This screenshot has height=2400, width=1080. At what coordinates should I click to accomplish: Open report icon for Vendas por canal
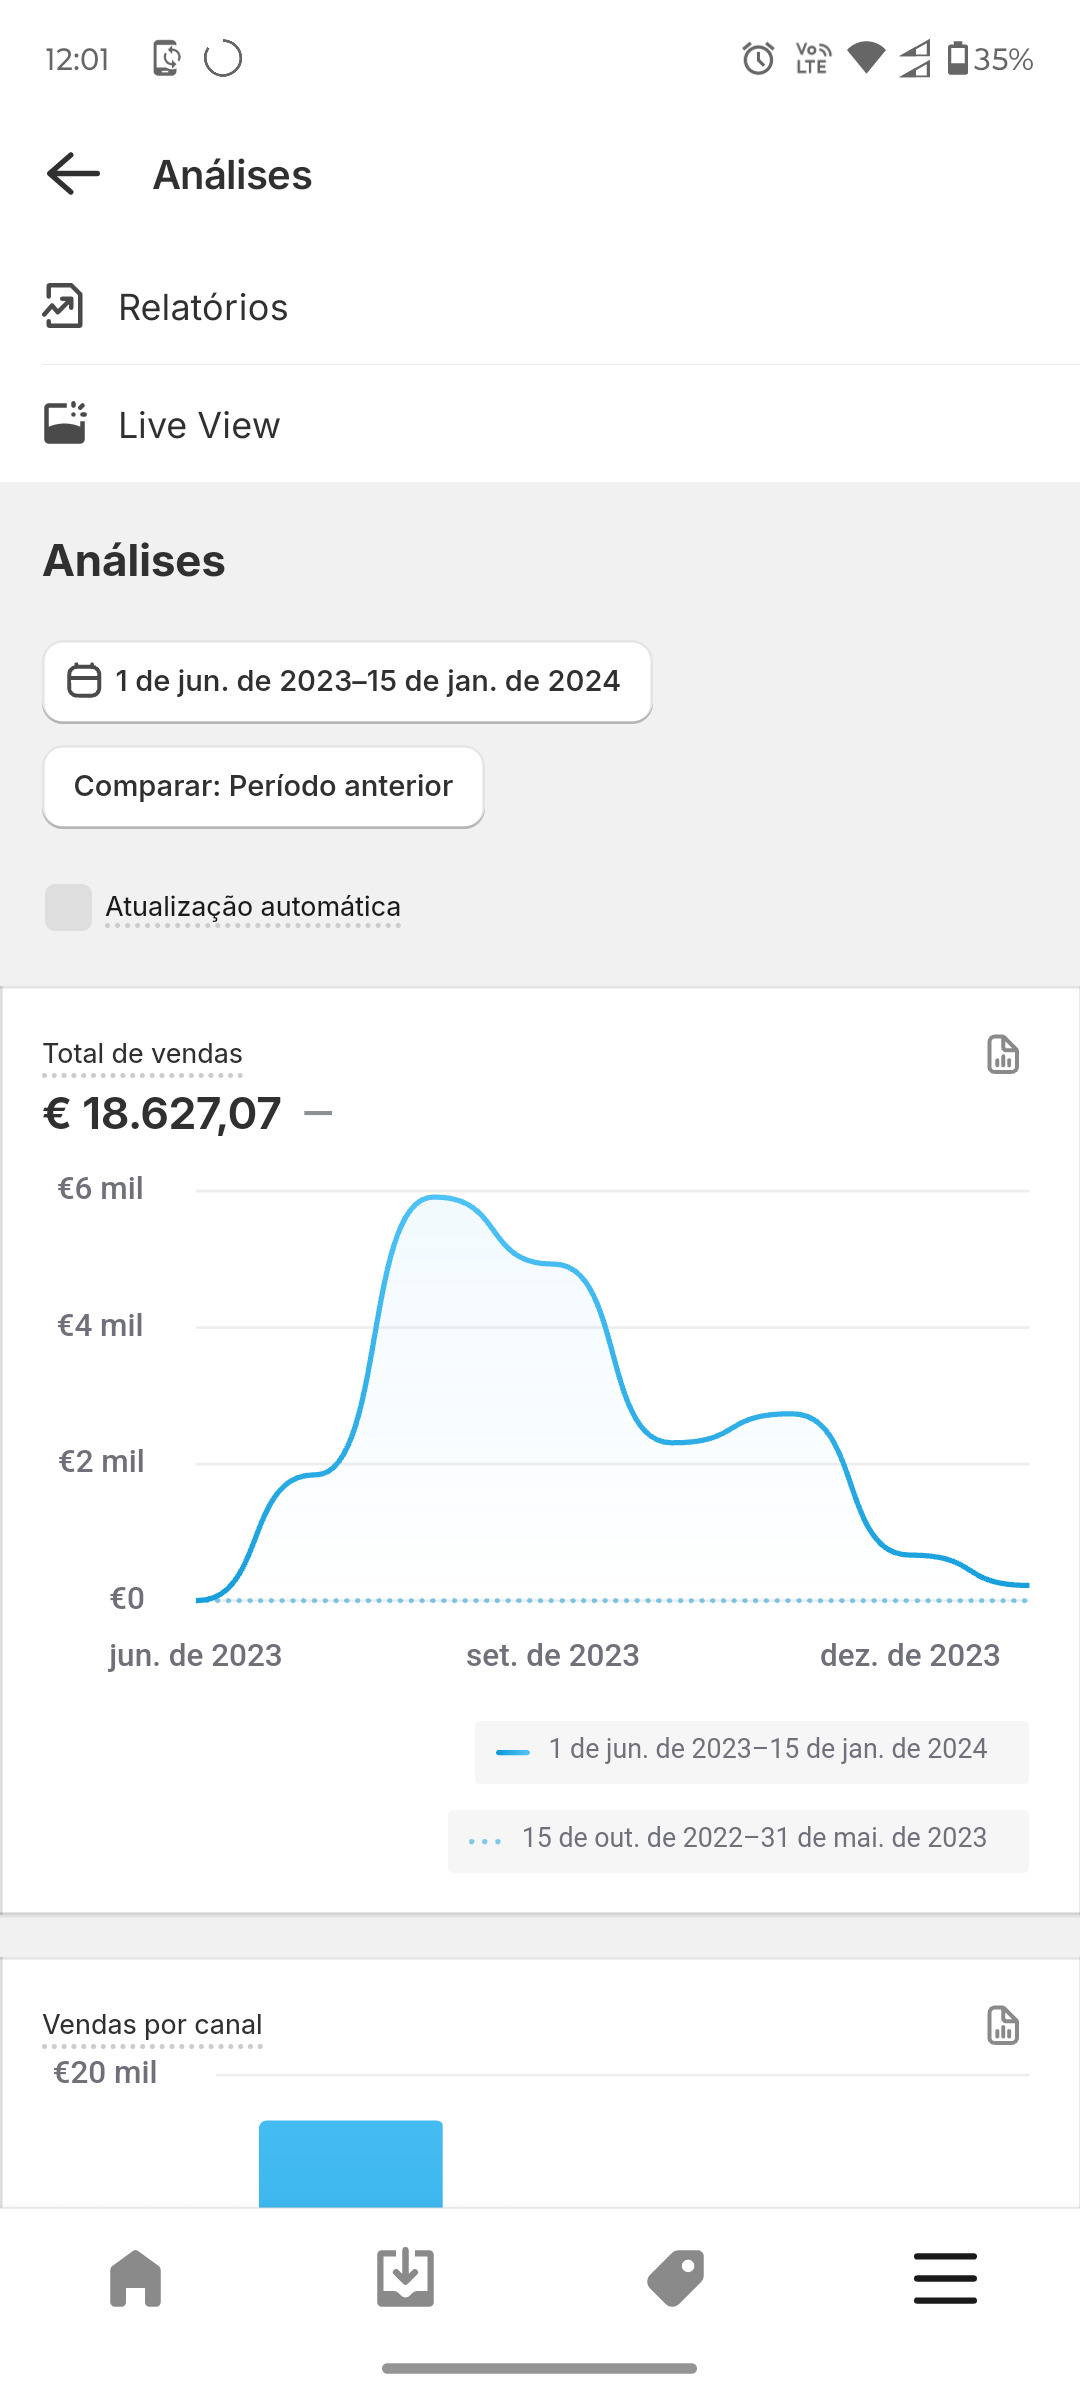pyautogui.click(x=1002, y=2025)
